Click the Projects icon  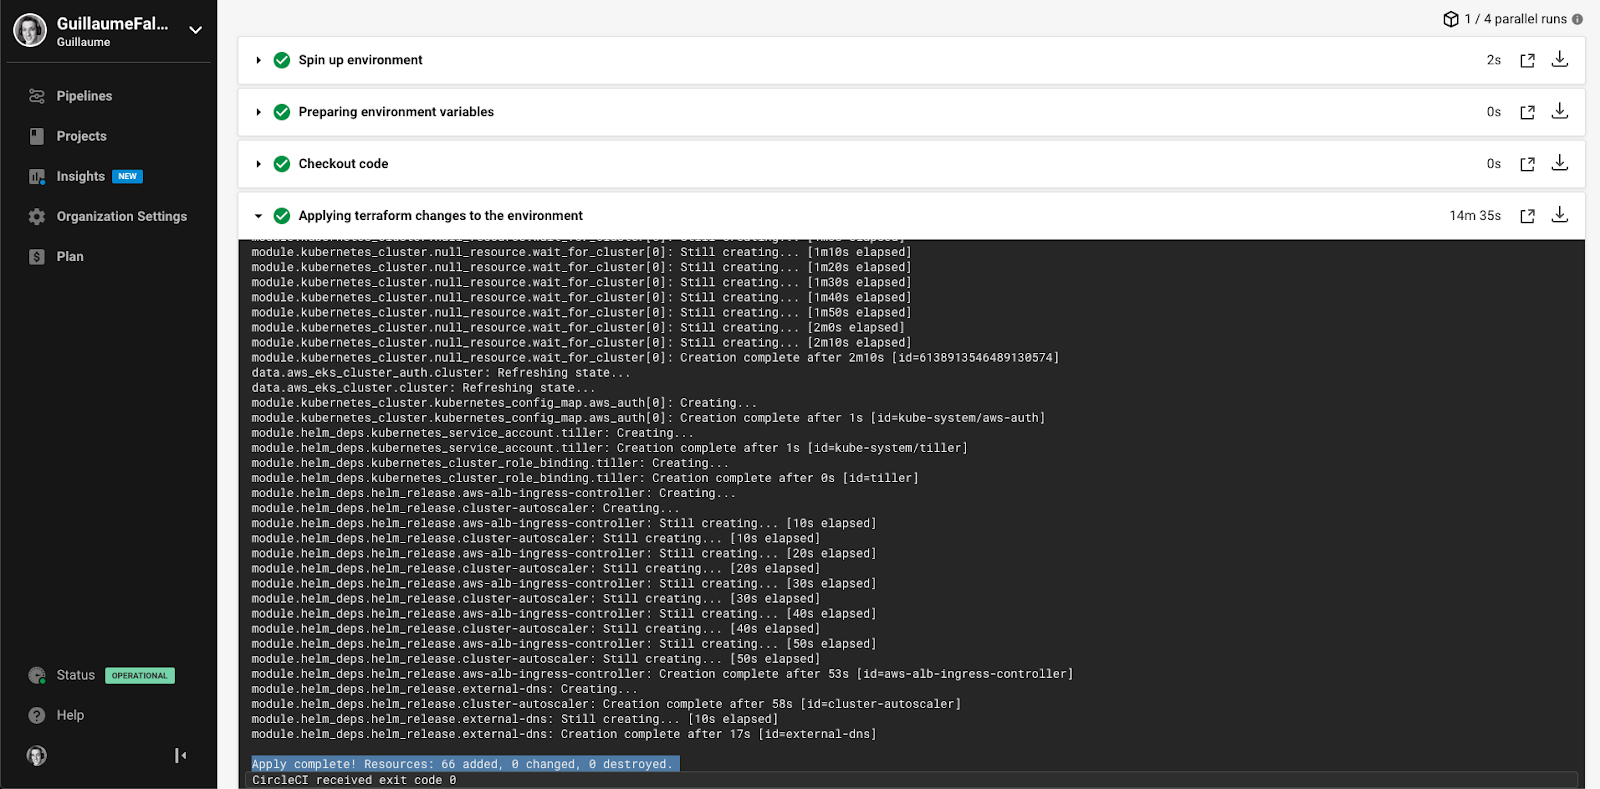(x=37, y=136)
